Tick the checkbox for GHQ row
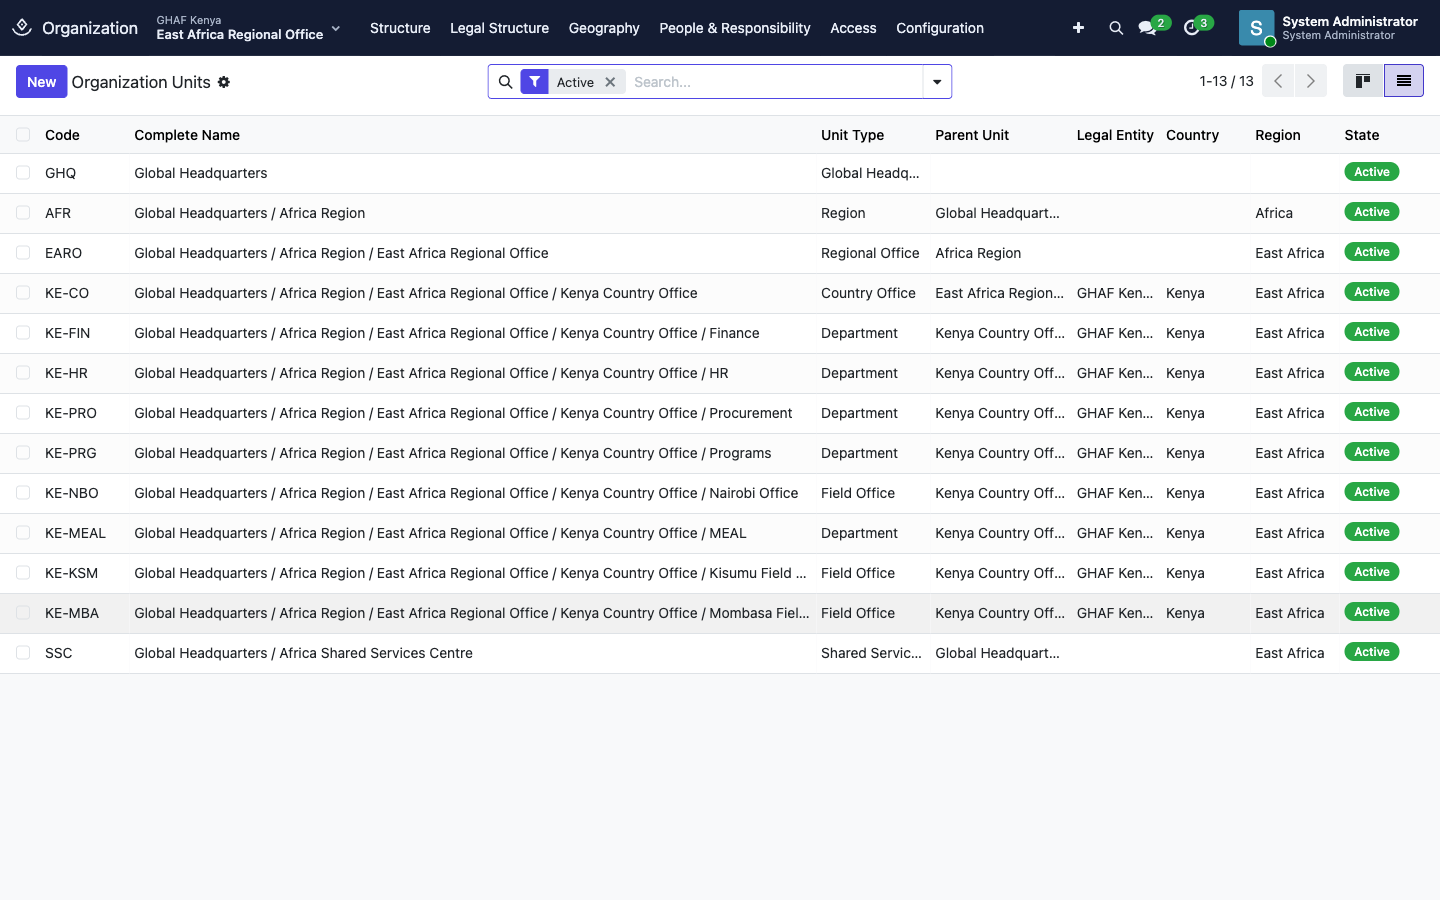 pyautogui.click(x=23, y=172)
